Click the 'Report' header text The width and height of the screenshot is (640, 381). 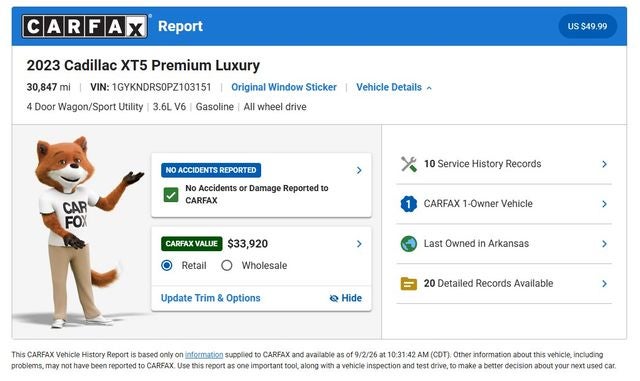(180, 26)
